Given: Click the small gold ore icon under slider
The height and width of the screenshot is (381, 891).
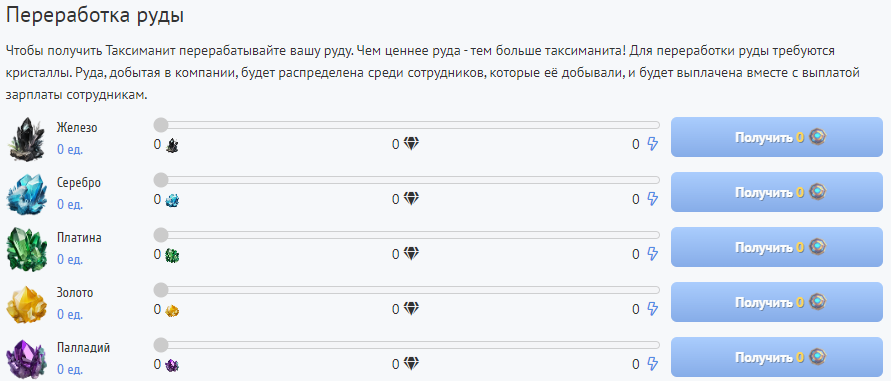Looking at the screenshot, I should (x=172, y=310).
